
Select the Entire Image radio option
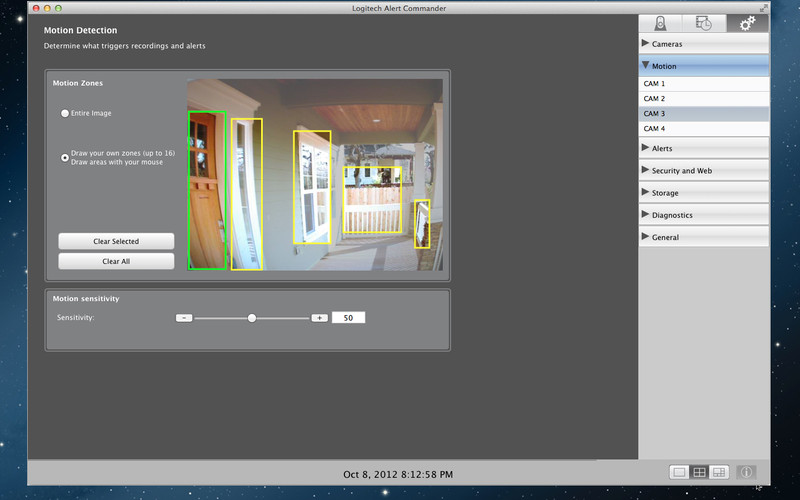tap(65, 113)
